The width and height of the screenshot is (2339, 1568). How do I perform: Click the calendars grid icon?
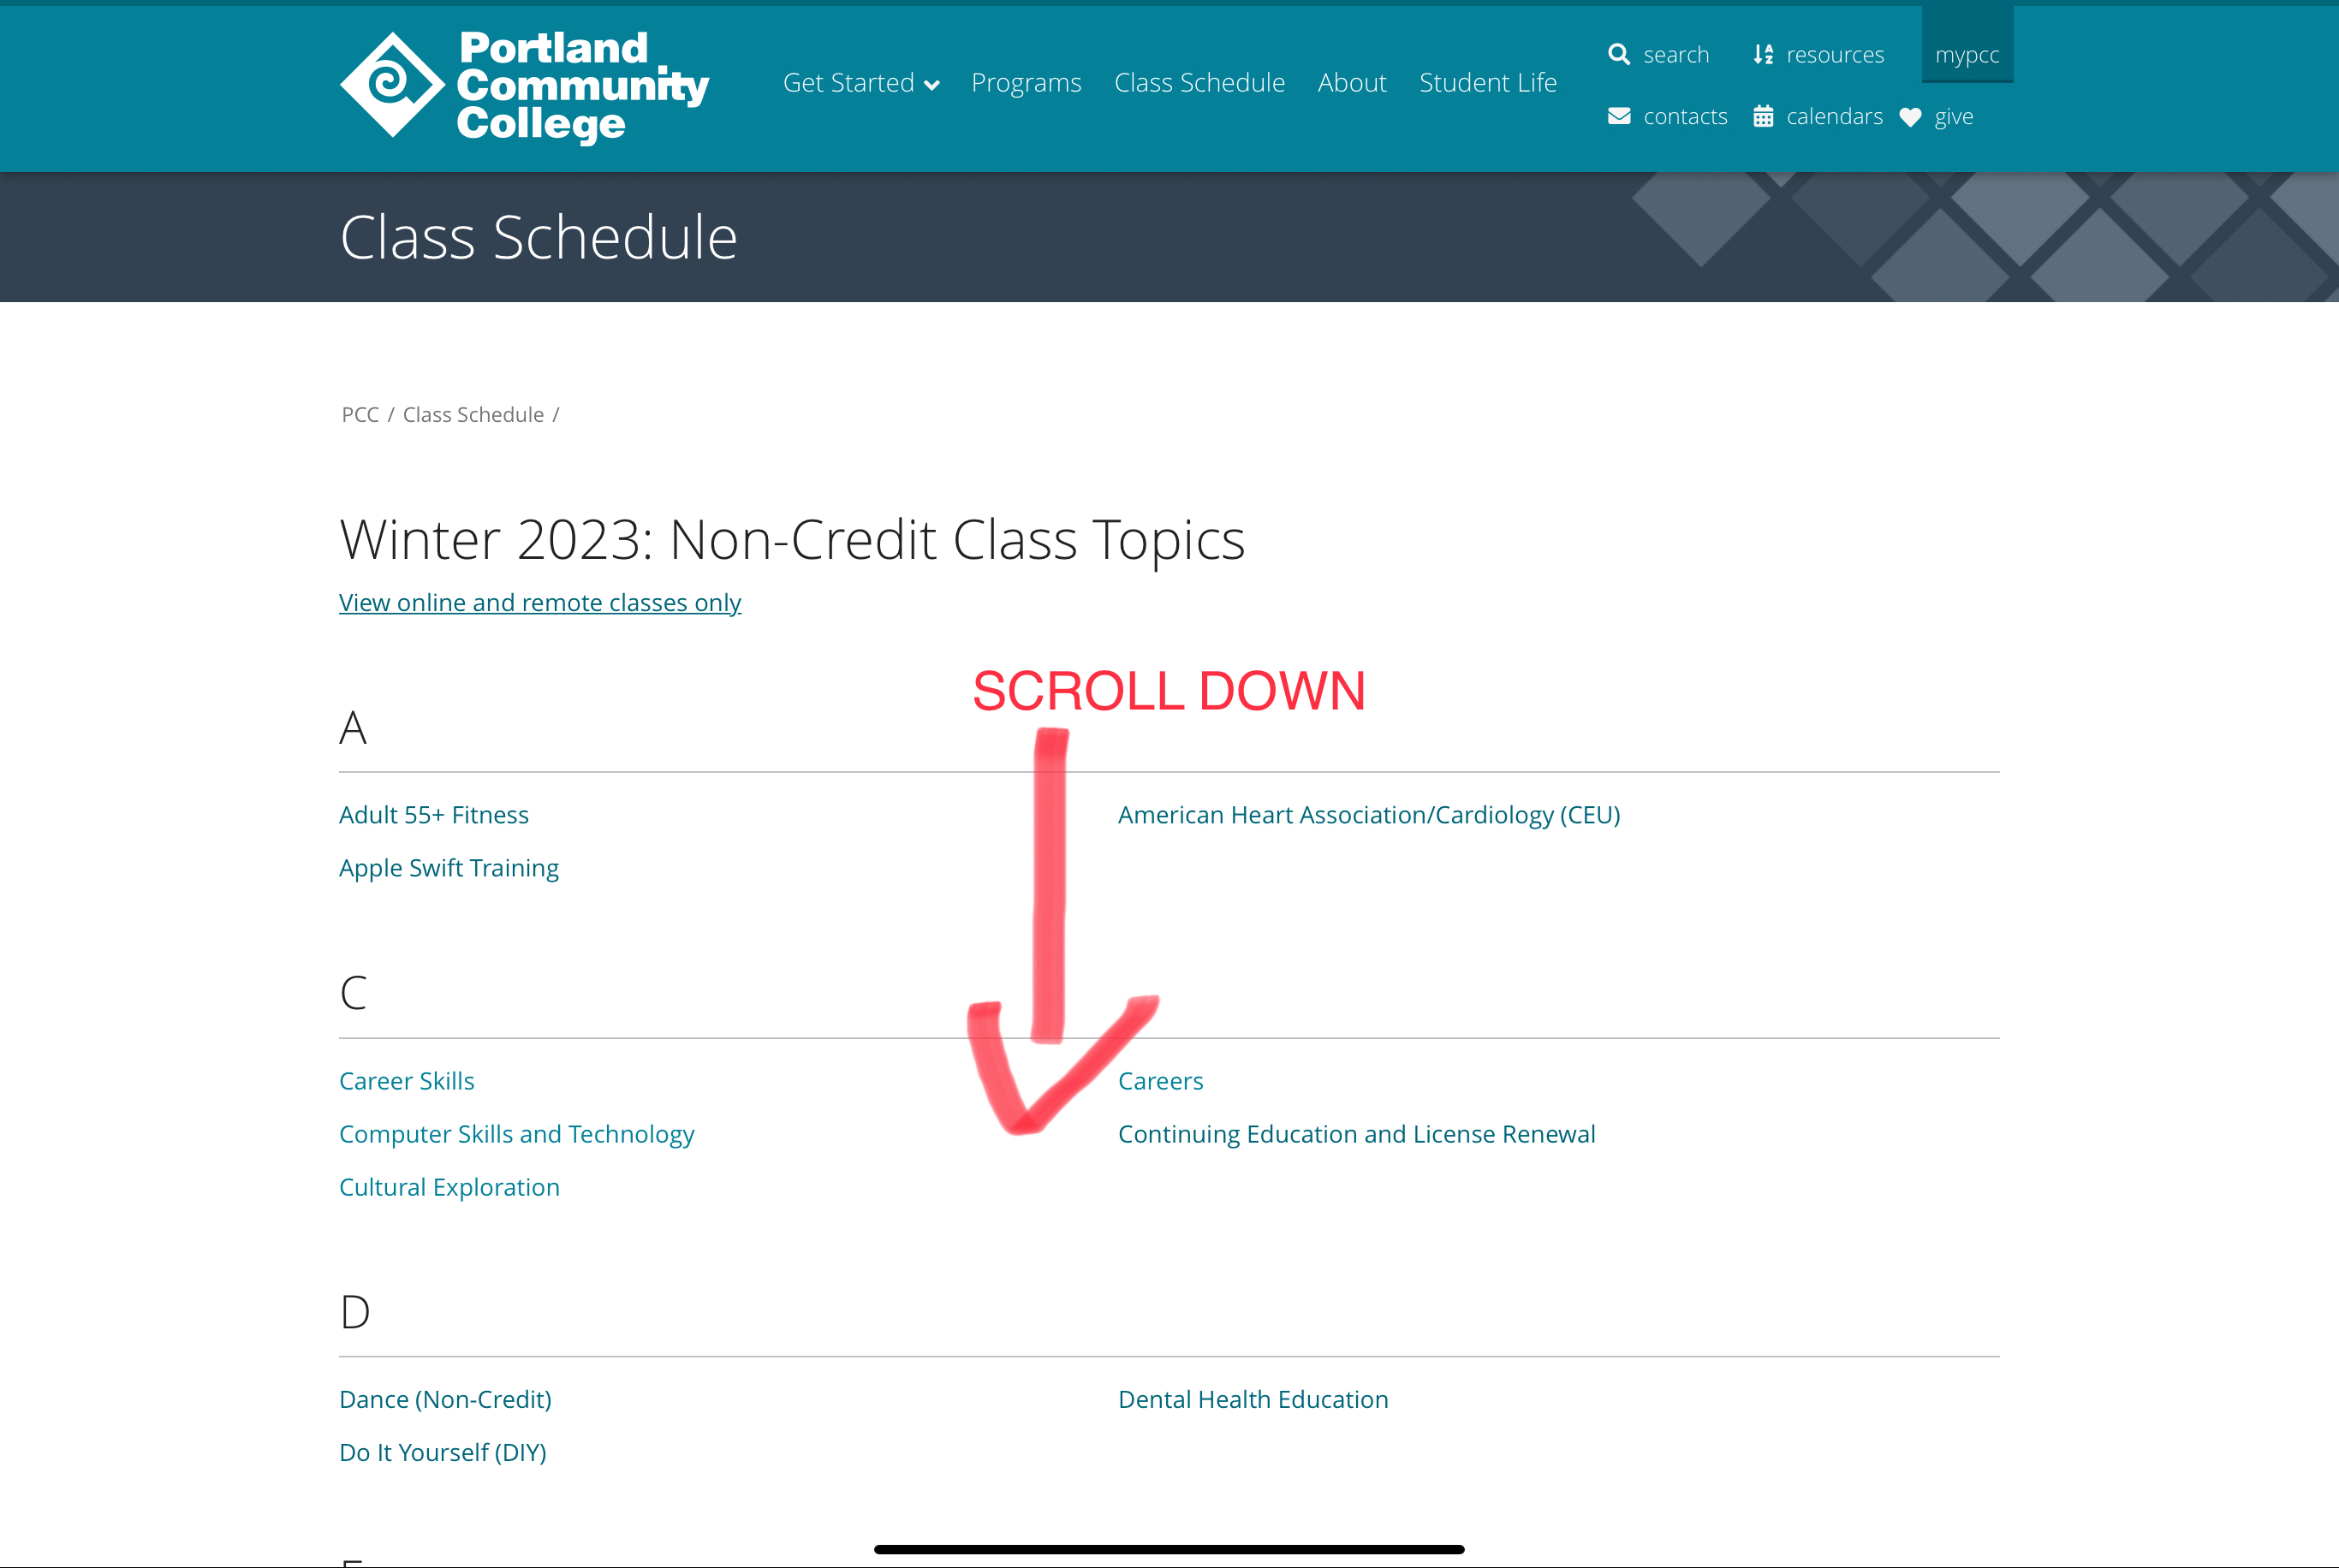tap(1763, 116)
